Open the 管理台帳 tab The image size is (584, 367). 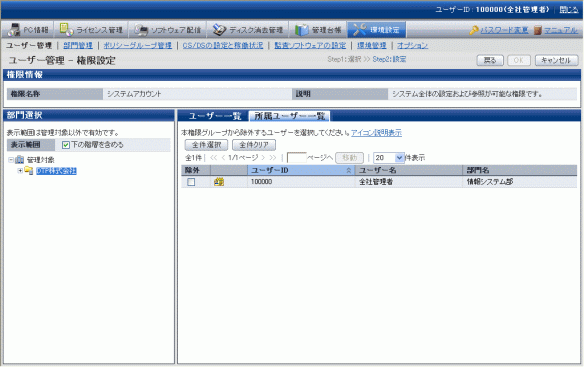(318, 30)
